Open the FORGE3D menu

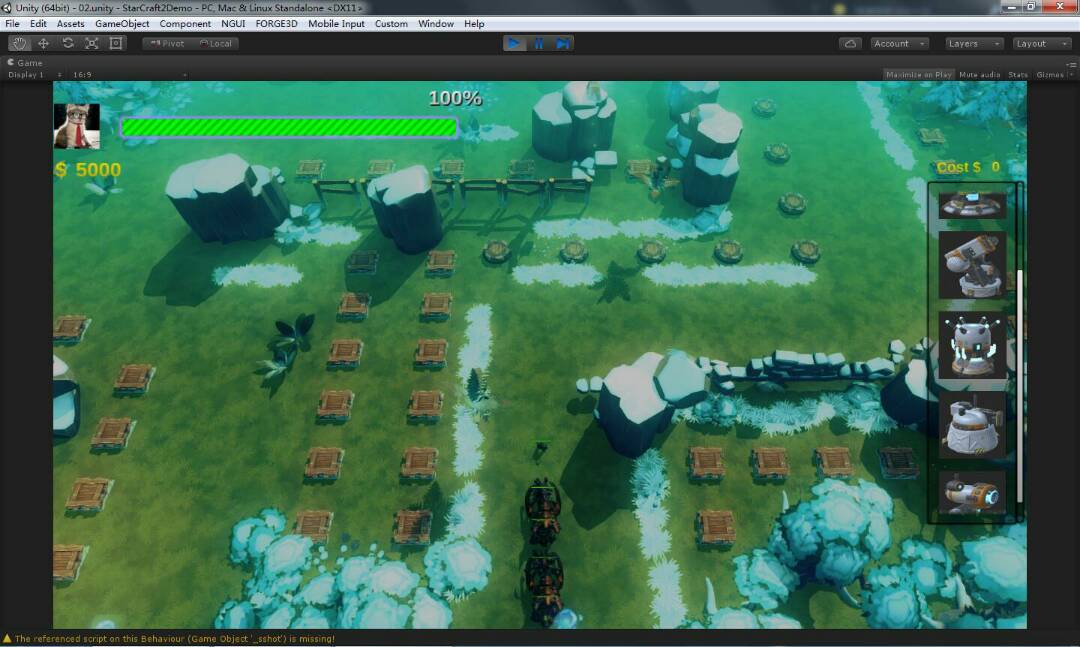click(276, 23)
